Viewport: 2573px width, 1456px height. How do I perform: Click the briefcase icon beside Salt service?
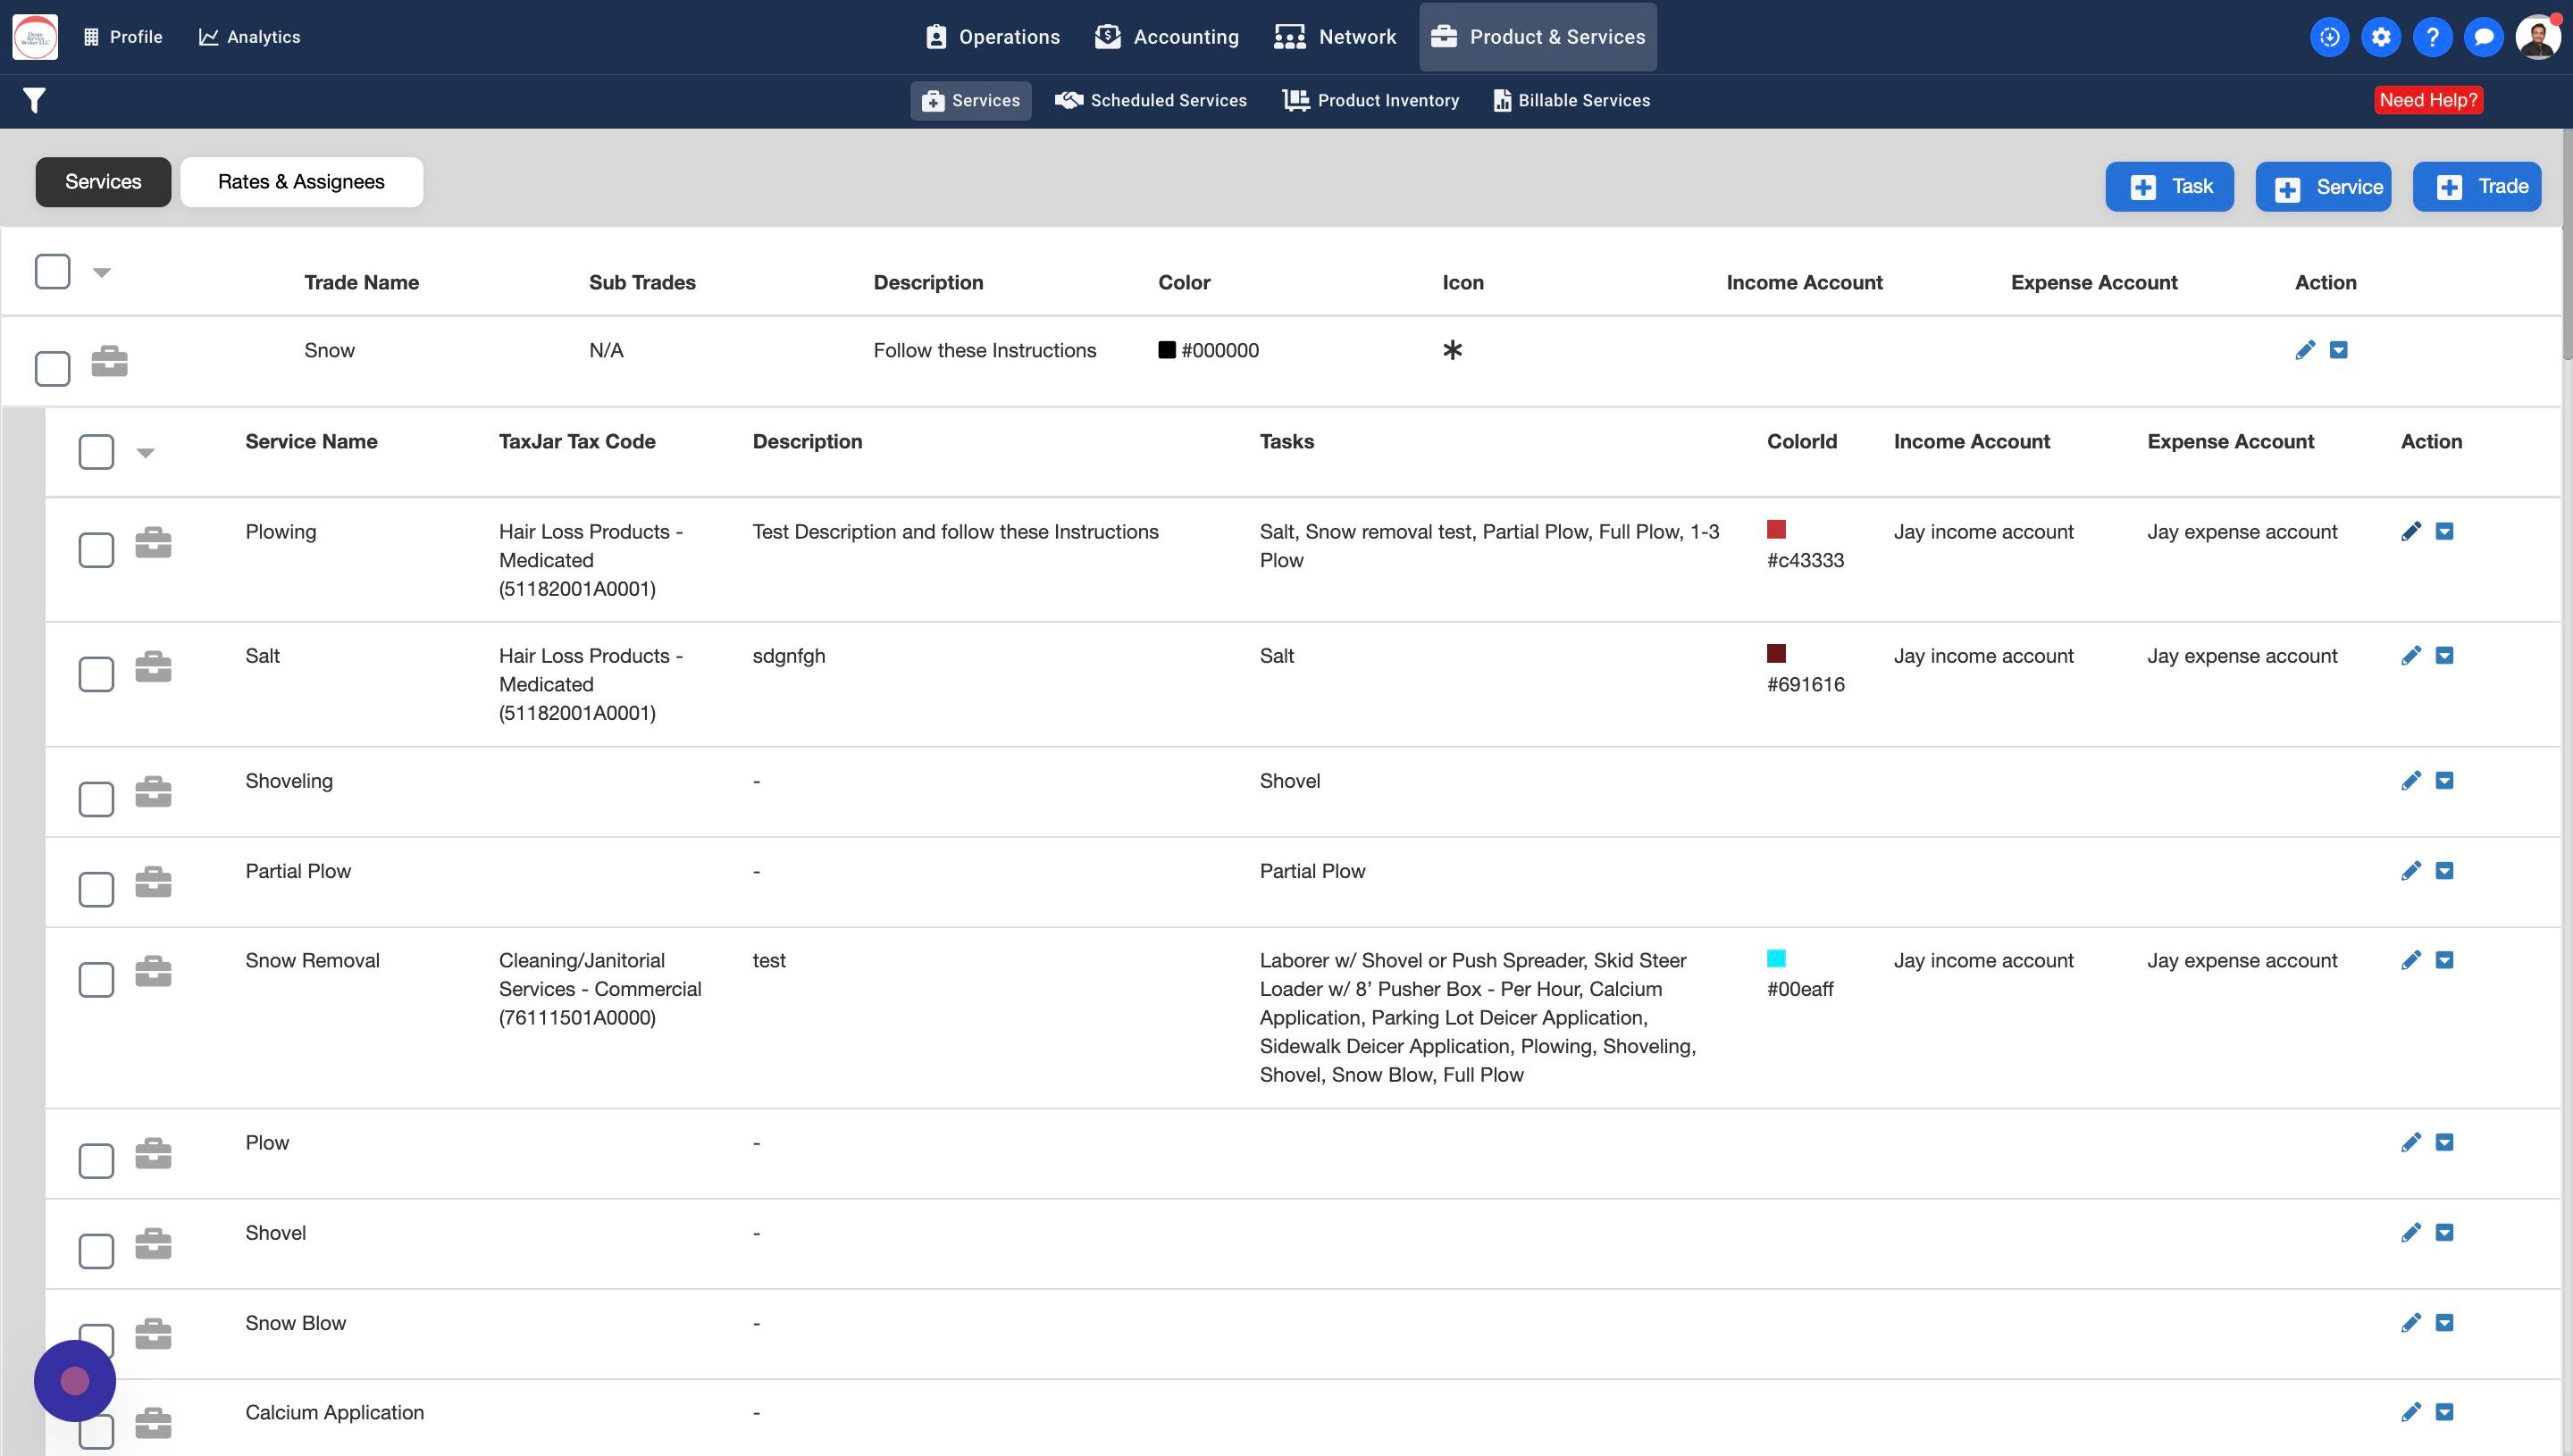(x=153, y=667)
